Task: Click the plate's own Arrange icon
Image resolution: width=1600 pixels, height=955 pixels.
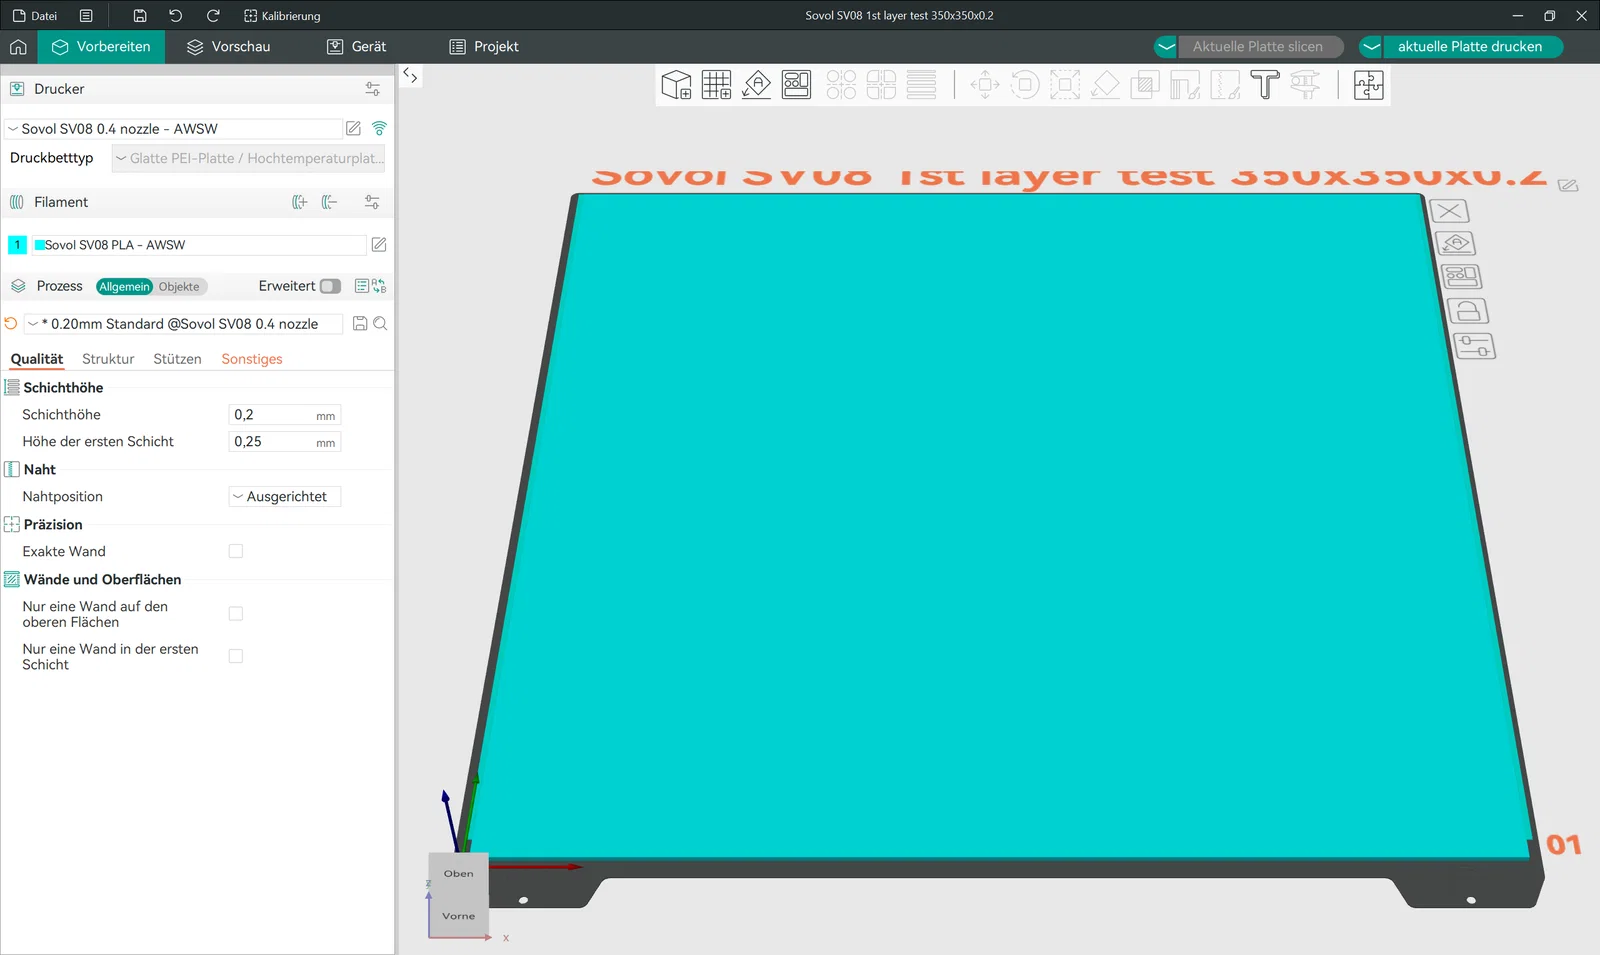Action: [x=1461, y=276]
